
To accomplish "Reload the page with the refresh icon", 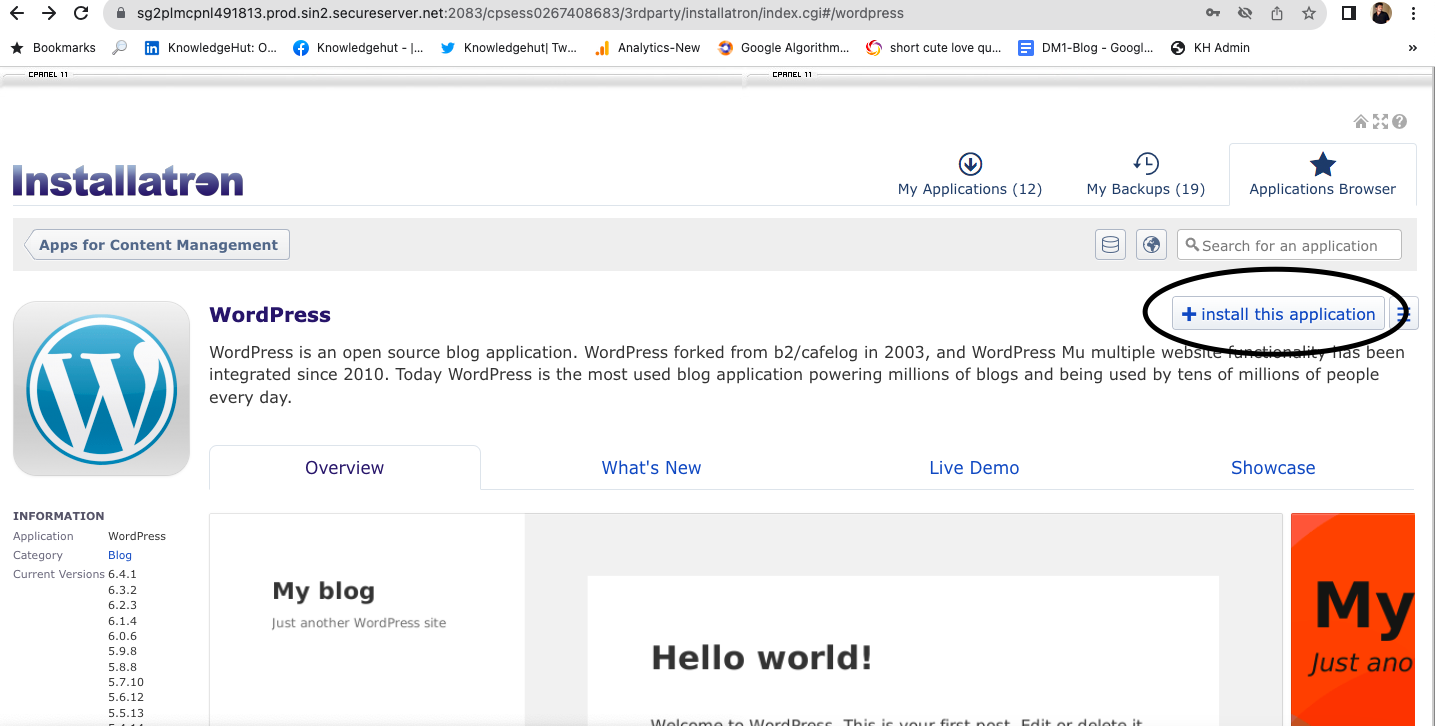I will 82,14.
